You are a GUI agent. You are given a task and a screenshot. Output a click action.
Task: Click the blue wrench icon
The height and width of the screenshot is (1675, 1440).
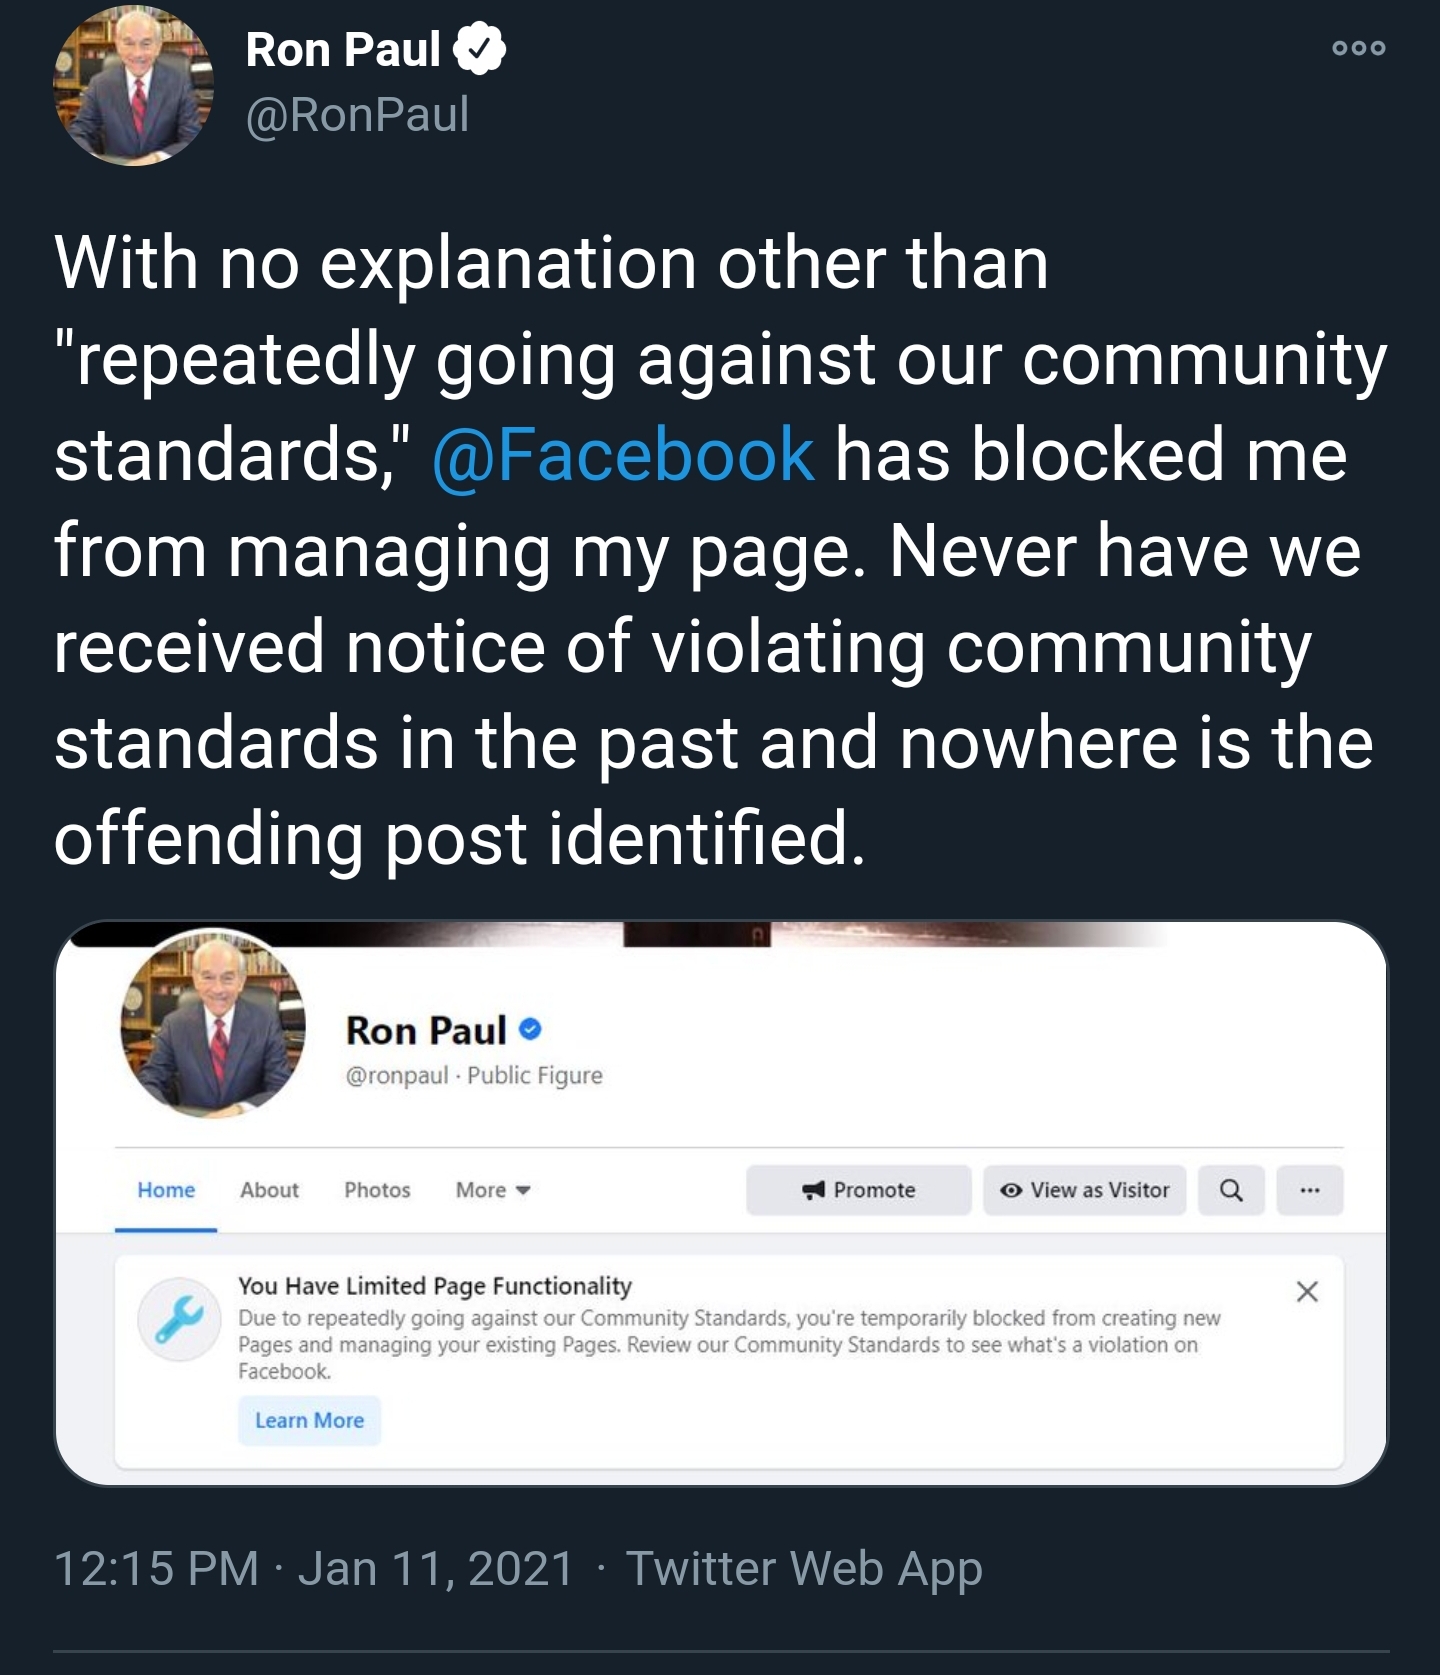(179, 1319)
